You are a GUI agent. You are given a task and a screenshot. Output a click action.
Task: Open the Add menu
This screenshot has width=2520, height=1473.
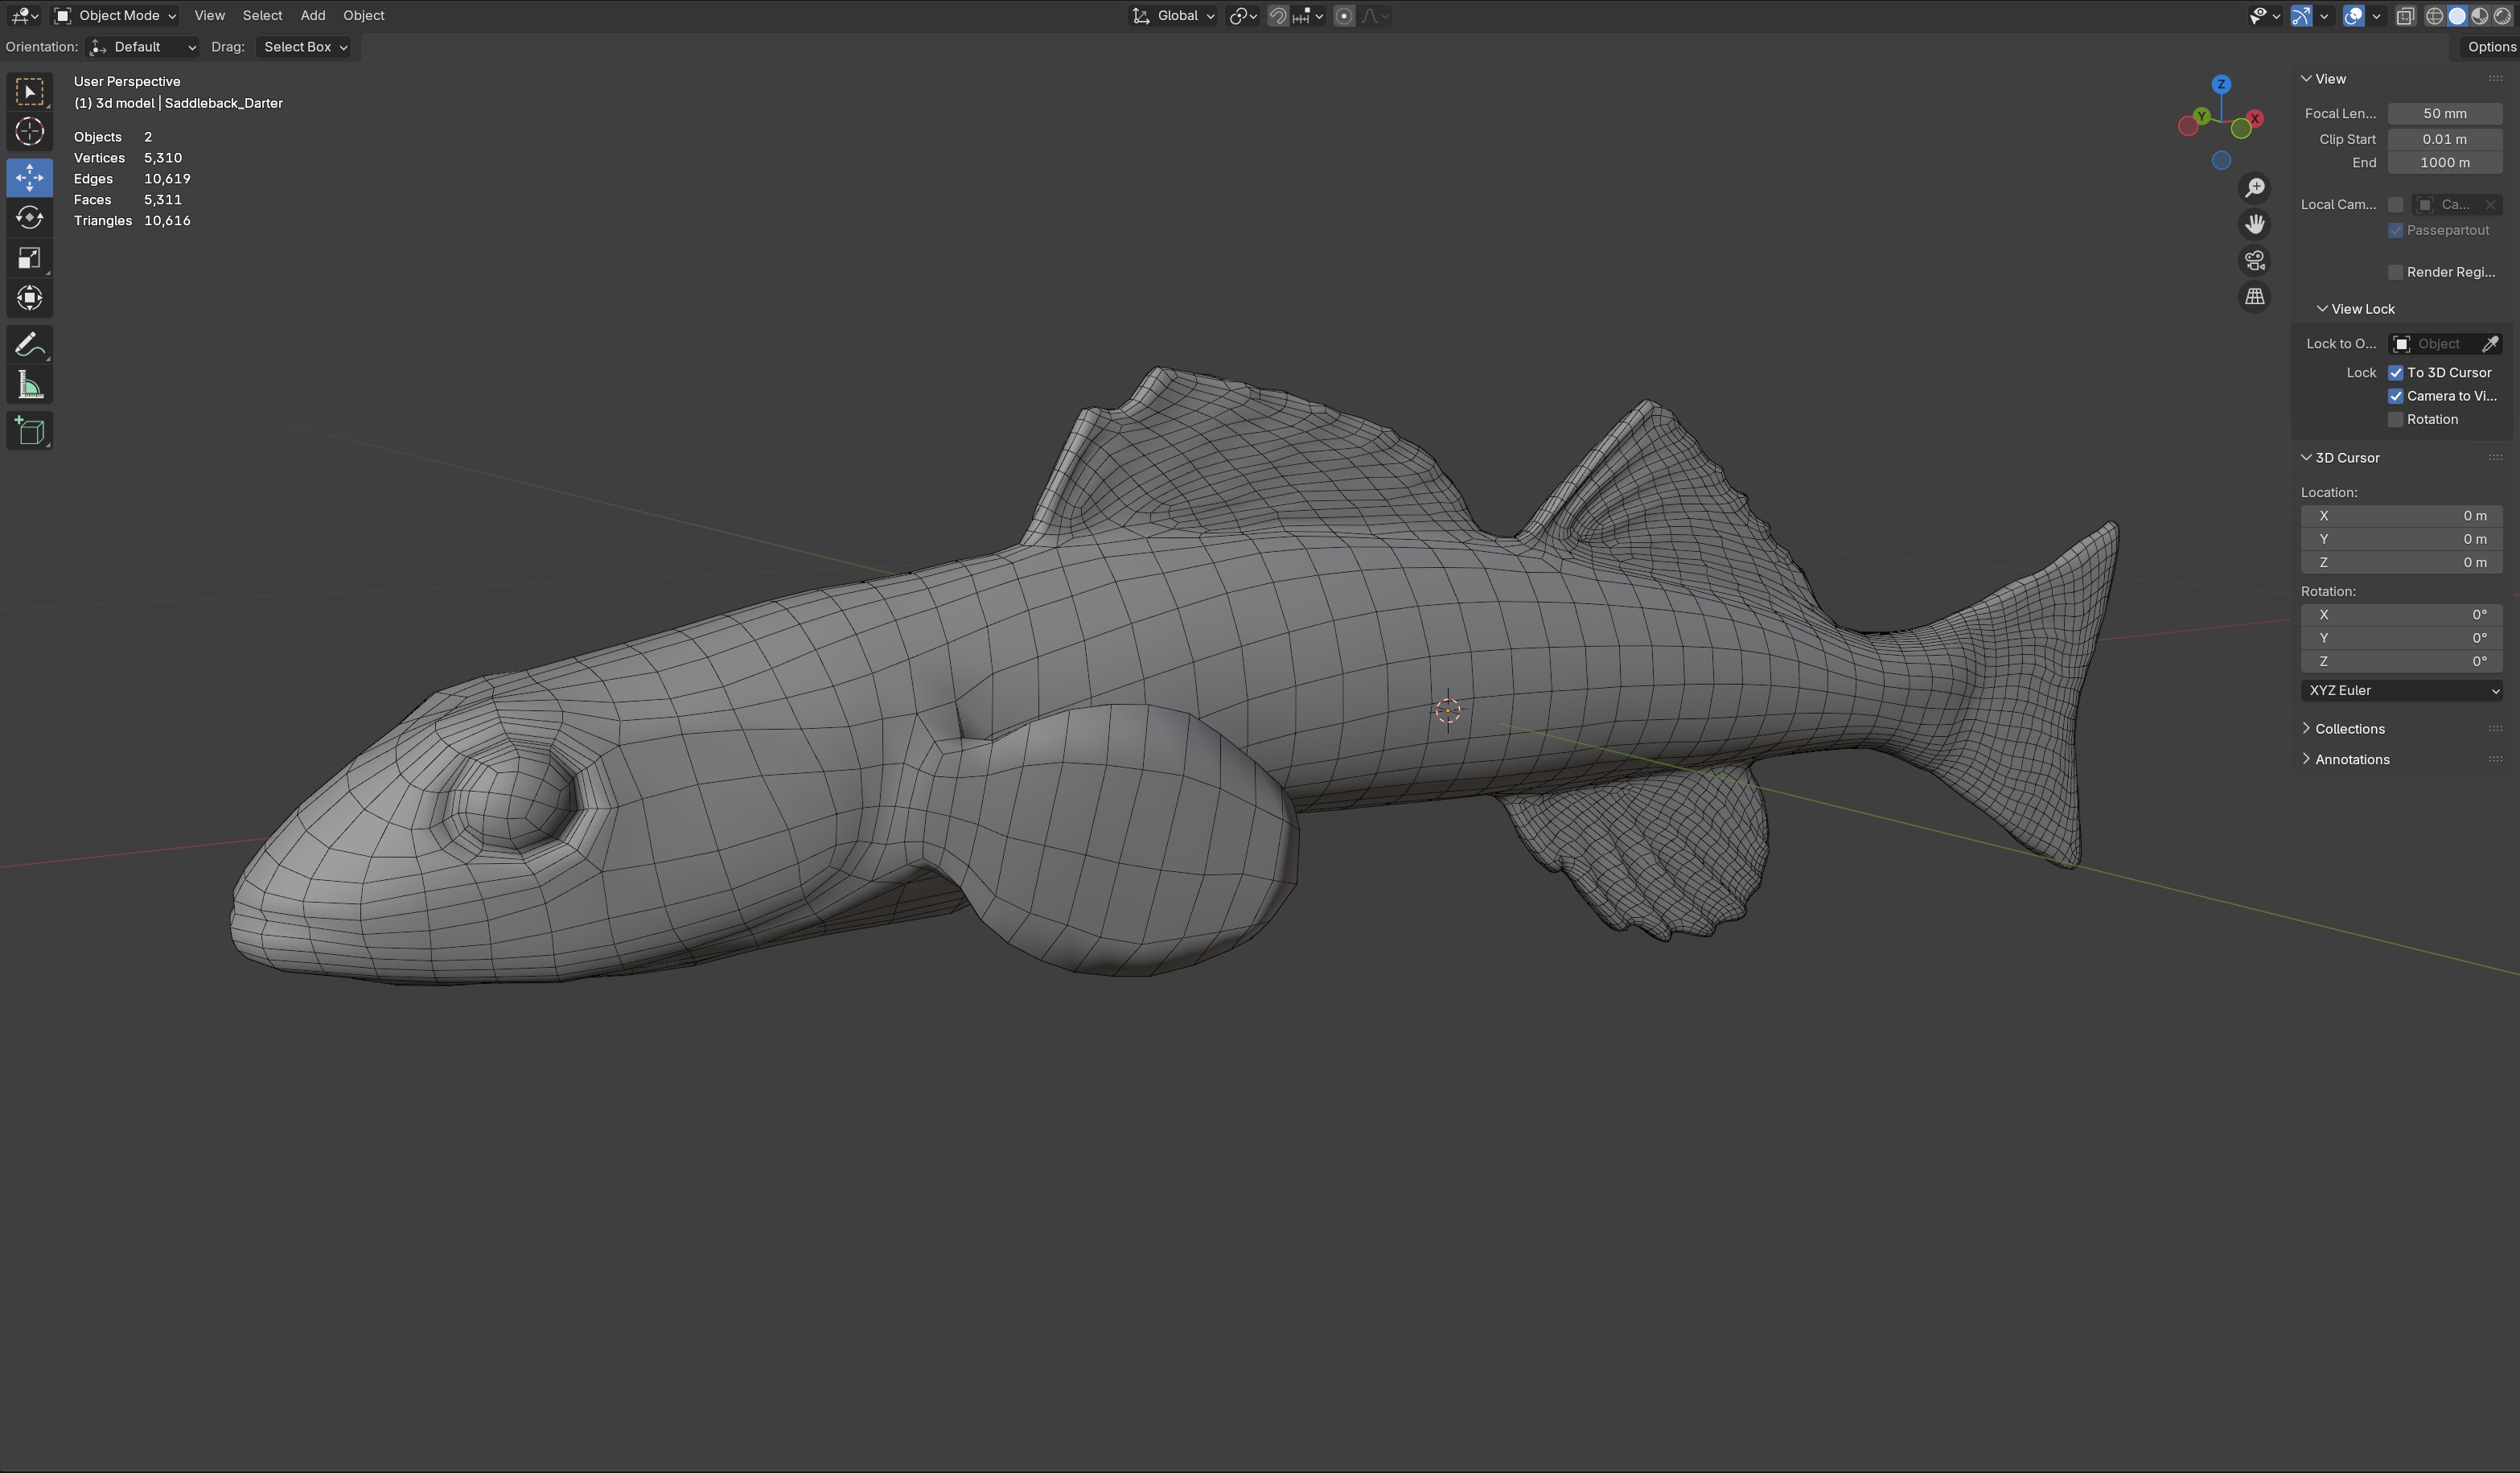[312, 15]
